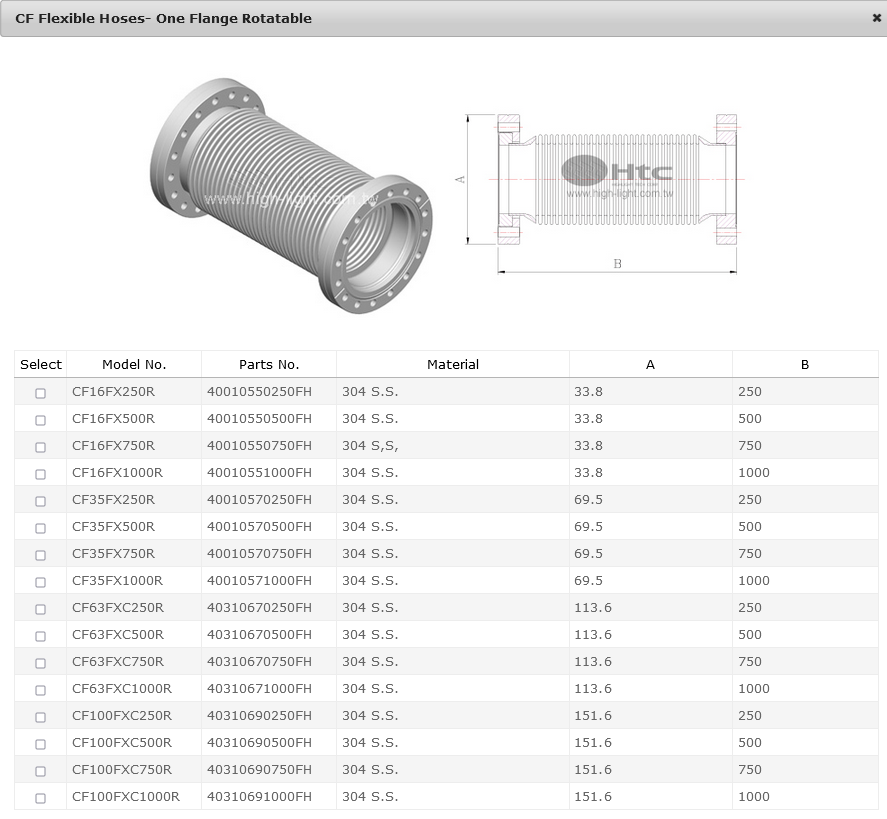Click the Model No. column header
887x819 pixels.
tap(134, 365)
